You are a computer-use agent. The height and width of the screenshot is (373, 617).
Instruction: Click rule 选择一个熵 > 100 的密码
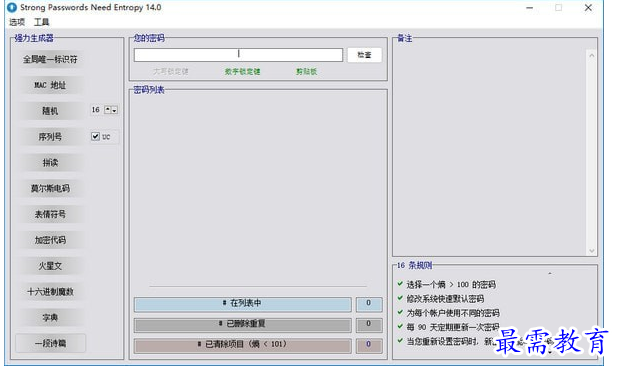click(451, 284)
